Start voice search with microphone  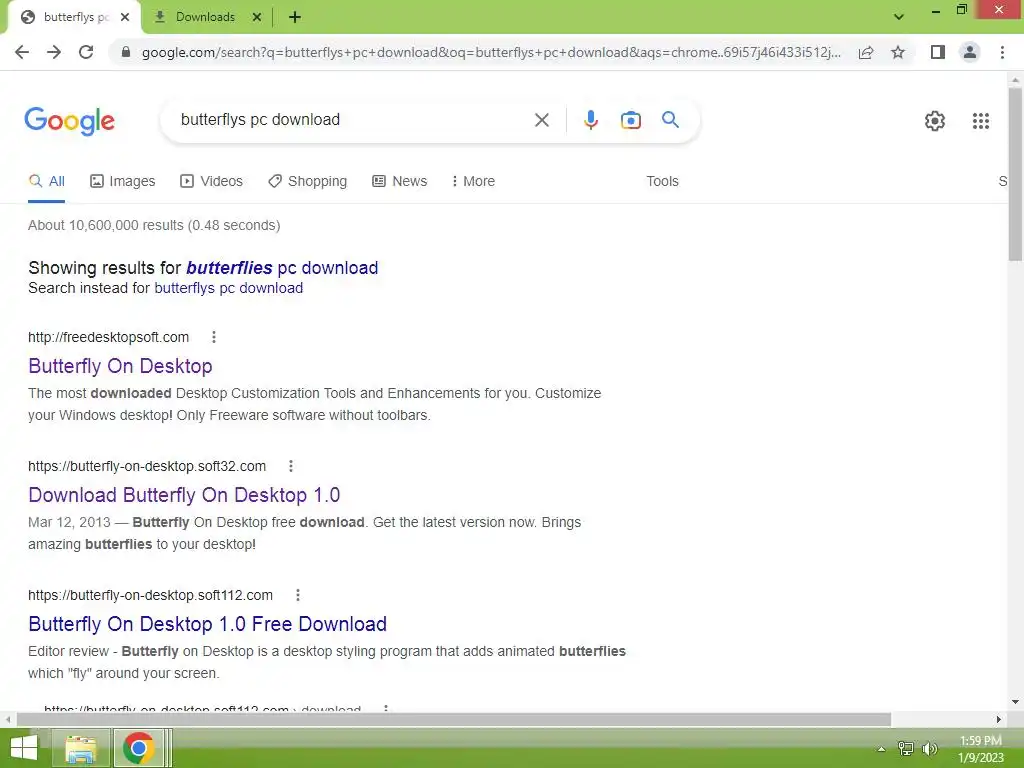click(x=590, y=120)
